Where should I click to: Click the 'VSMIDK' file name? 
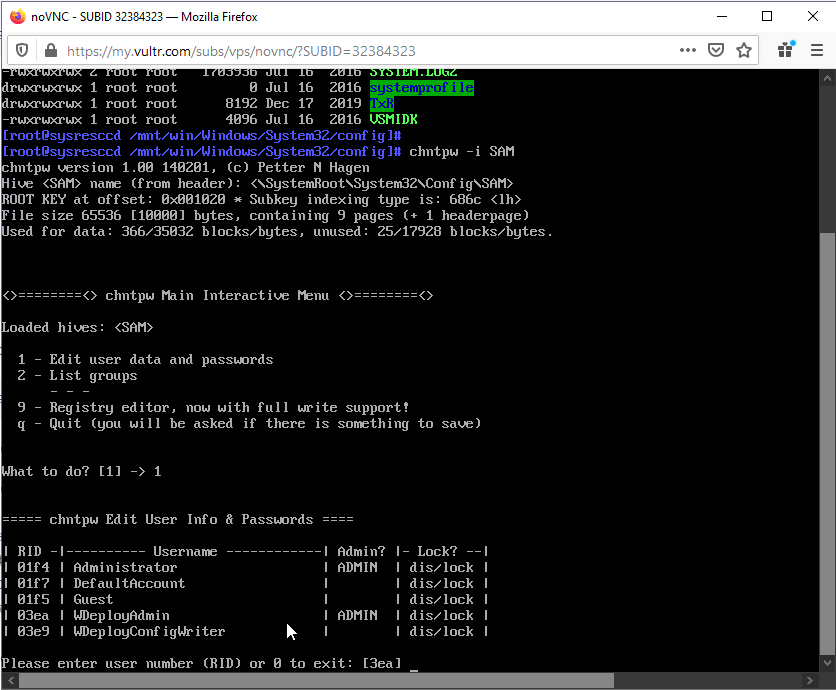click(x=393, y=119)
